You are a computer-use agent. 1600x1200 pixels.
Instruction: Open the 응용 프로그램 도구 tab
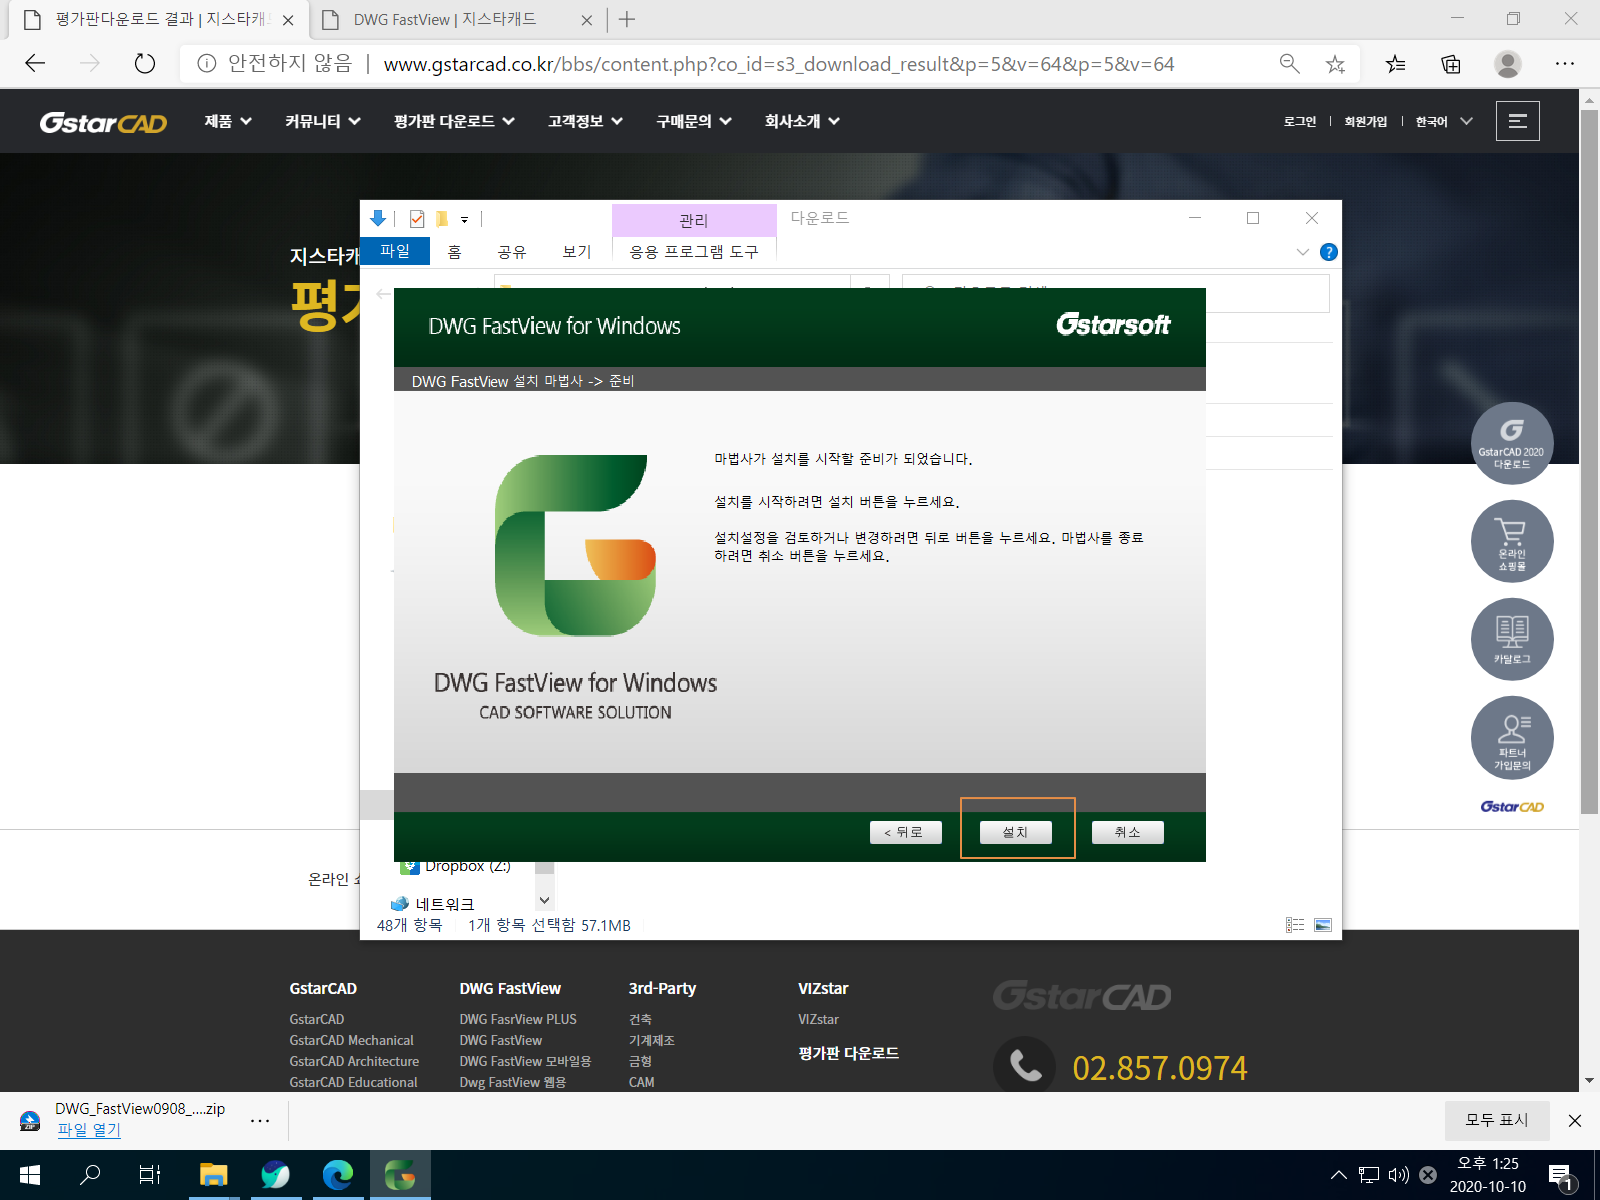[694, 252]
